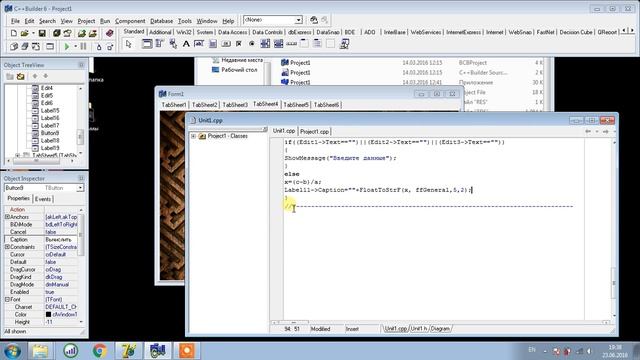The image size is (640, 360).
Task: Click the Save All toolbar icon
Action: click(x=56, y=33)
